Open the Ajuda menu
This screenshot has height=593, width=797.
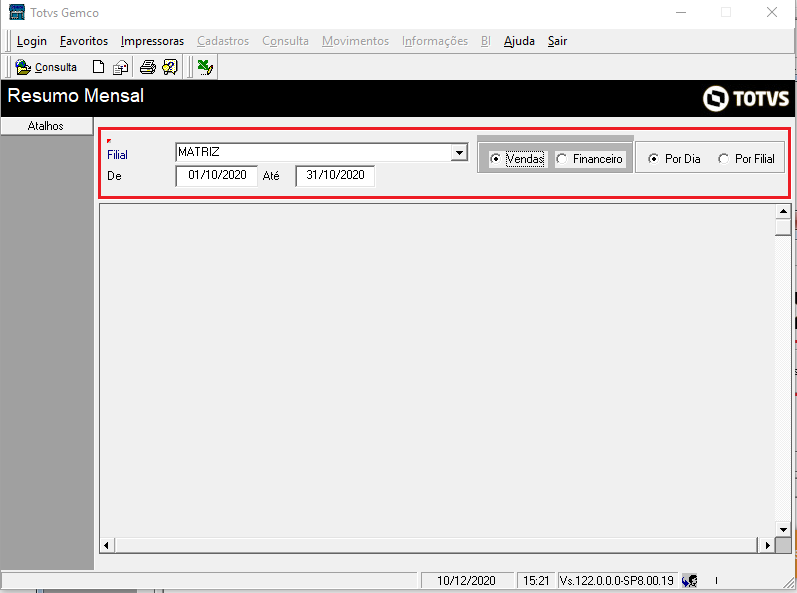pos(519,41)
